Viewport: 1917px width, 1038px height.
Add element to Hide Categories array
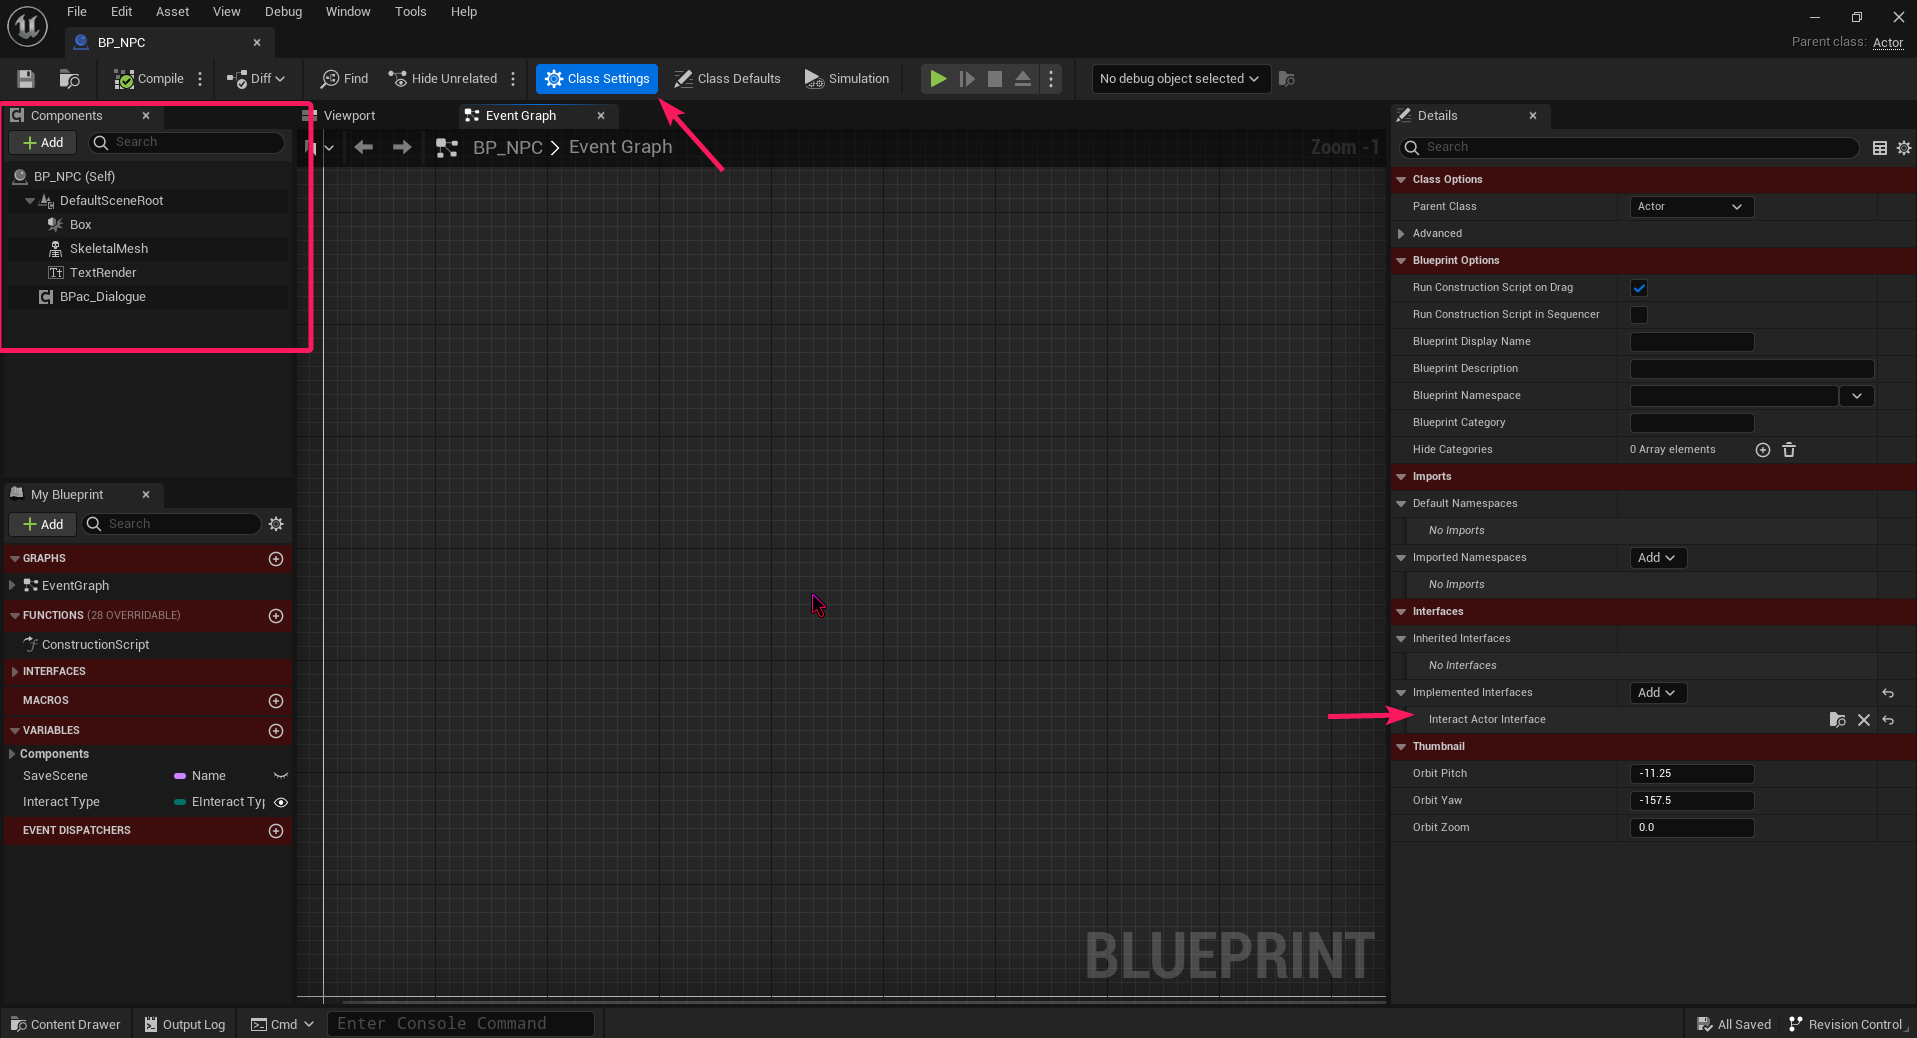pos(1762,450)
